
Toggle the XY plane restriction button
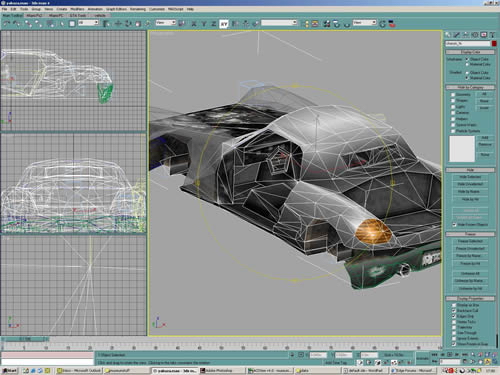click(224, 24)
